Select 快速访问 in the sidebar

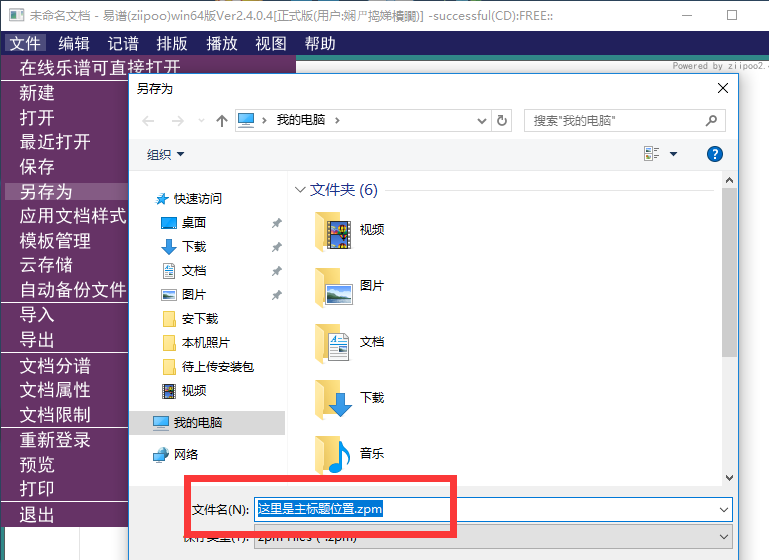tap(189, 199)
